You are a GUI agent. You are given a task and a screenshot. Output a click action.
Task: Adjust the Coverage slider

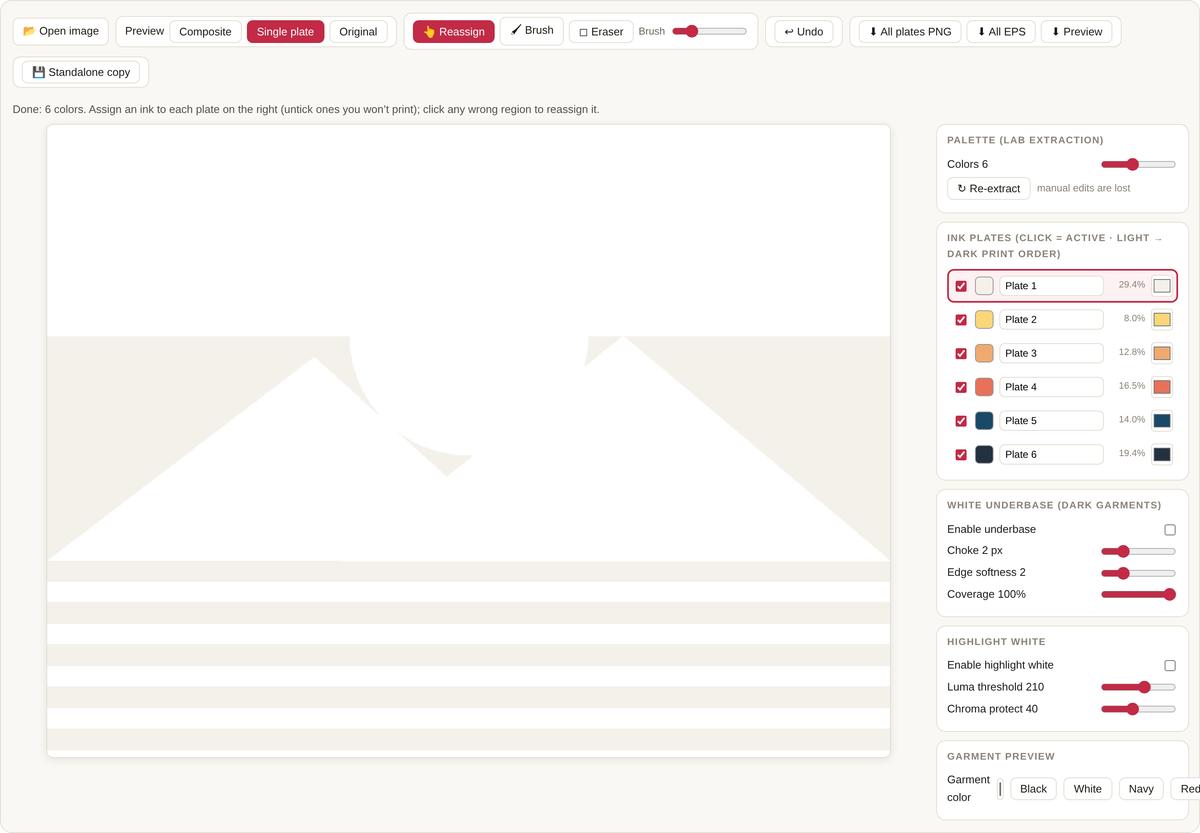click(1138, 594)
